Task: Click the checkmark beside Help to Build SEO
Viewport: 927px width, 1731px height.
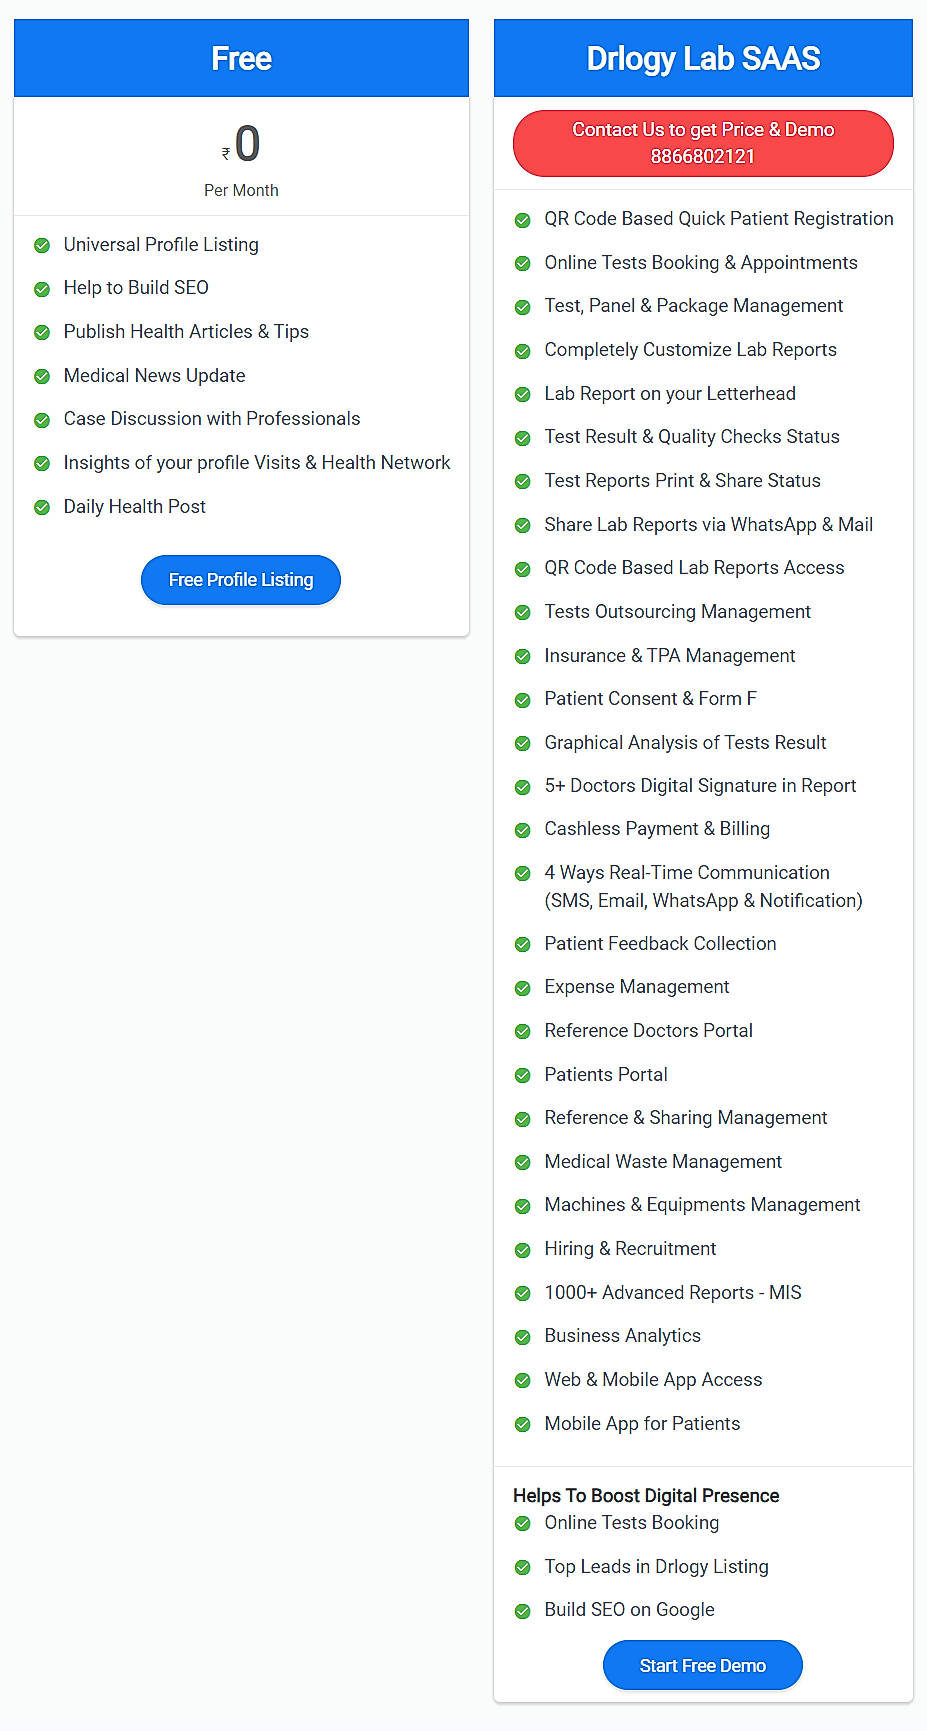Action: tap(42, 288)
